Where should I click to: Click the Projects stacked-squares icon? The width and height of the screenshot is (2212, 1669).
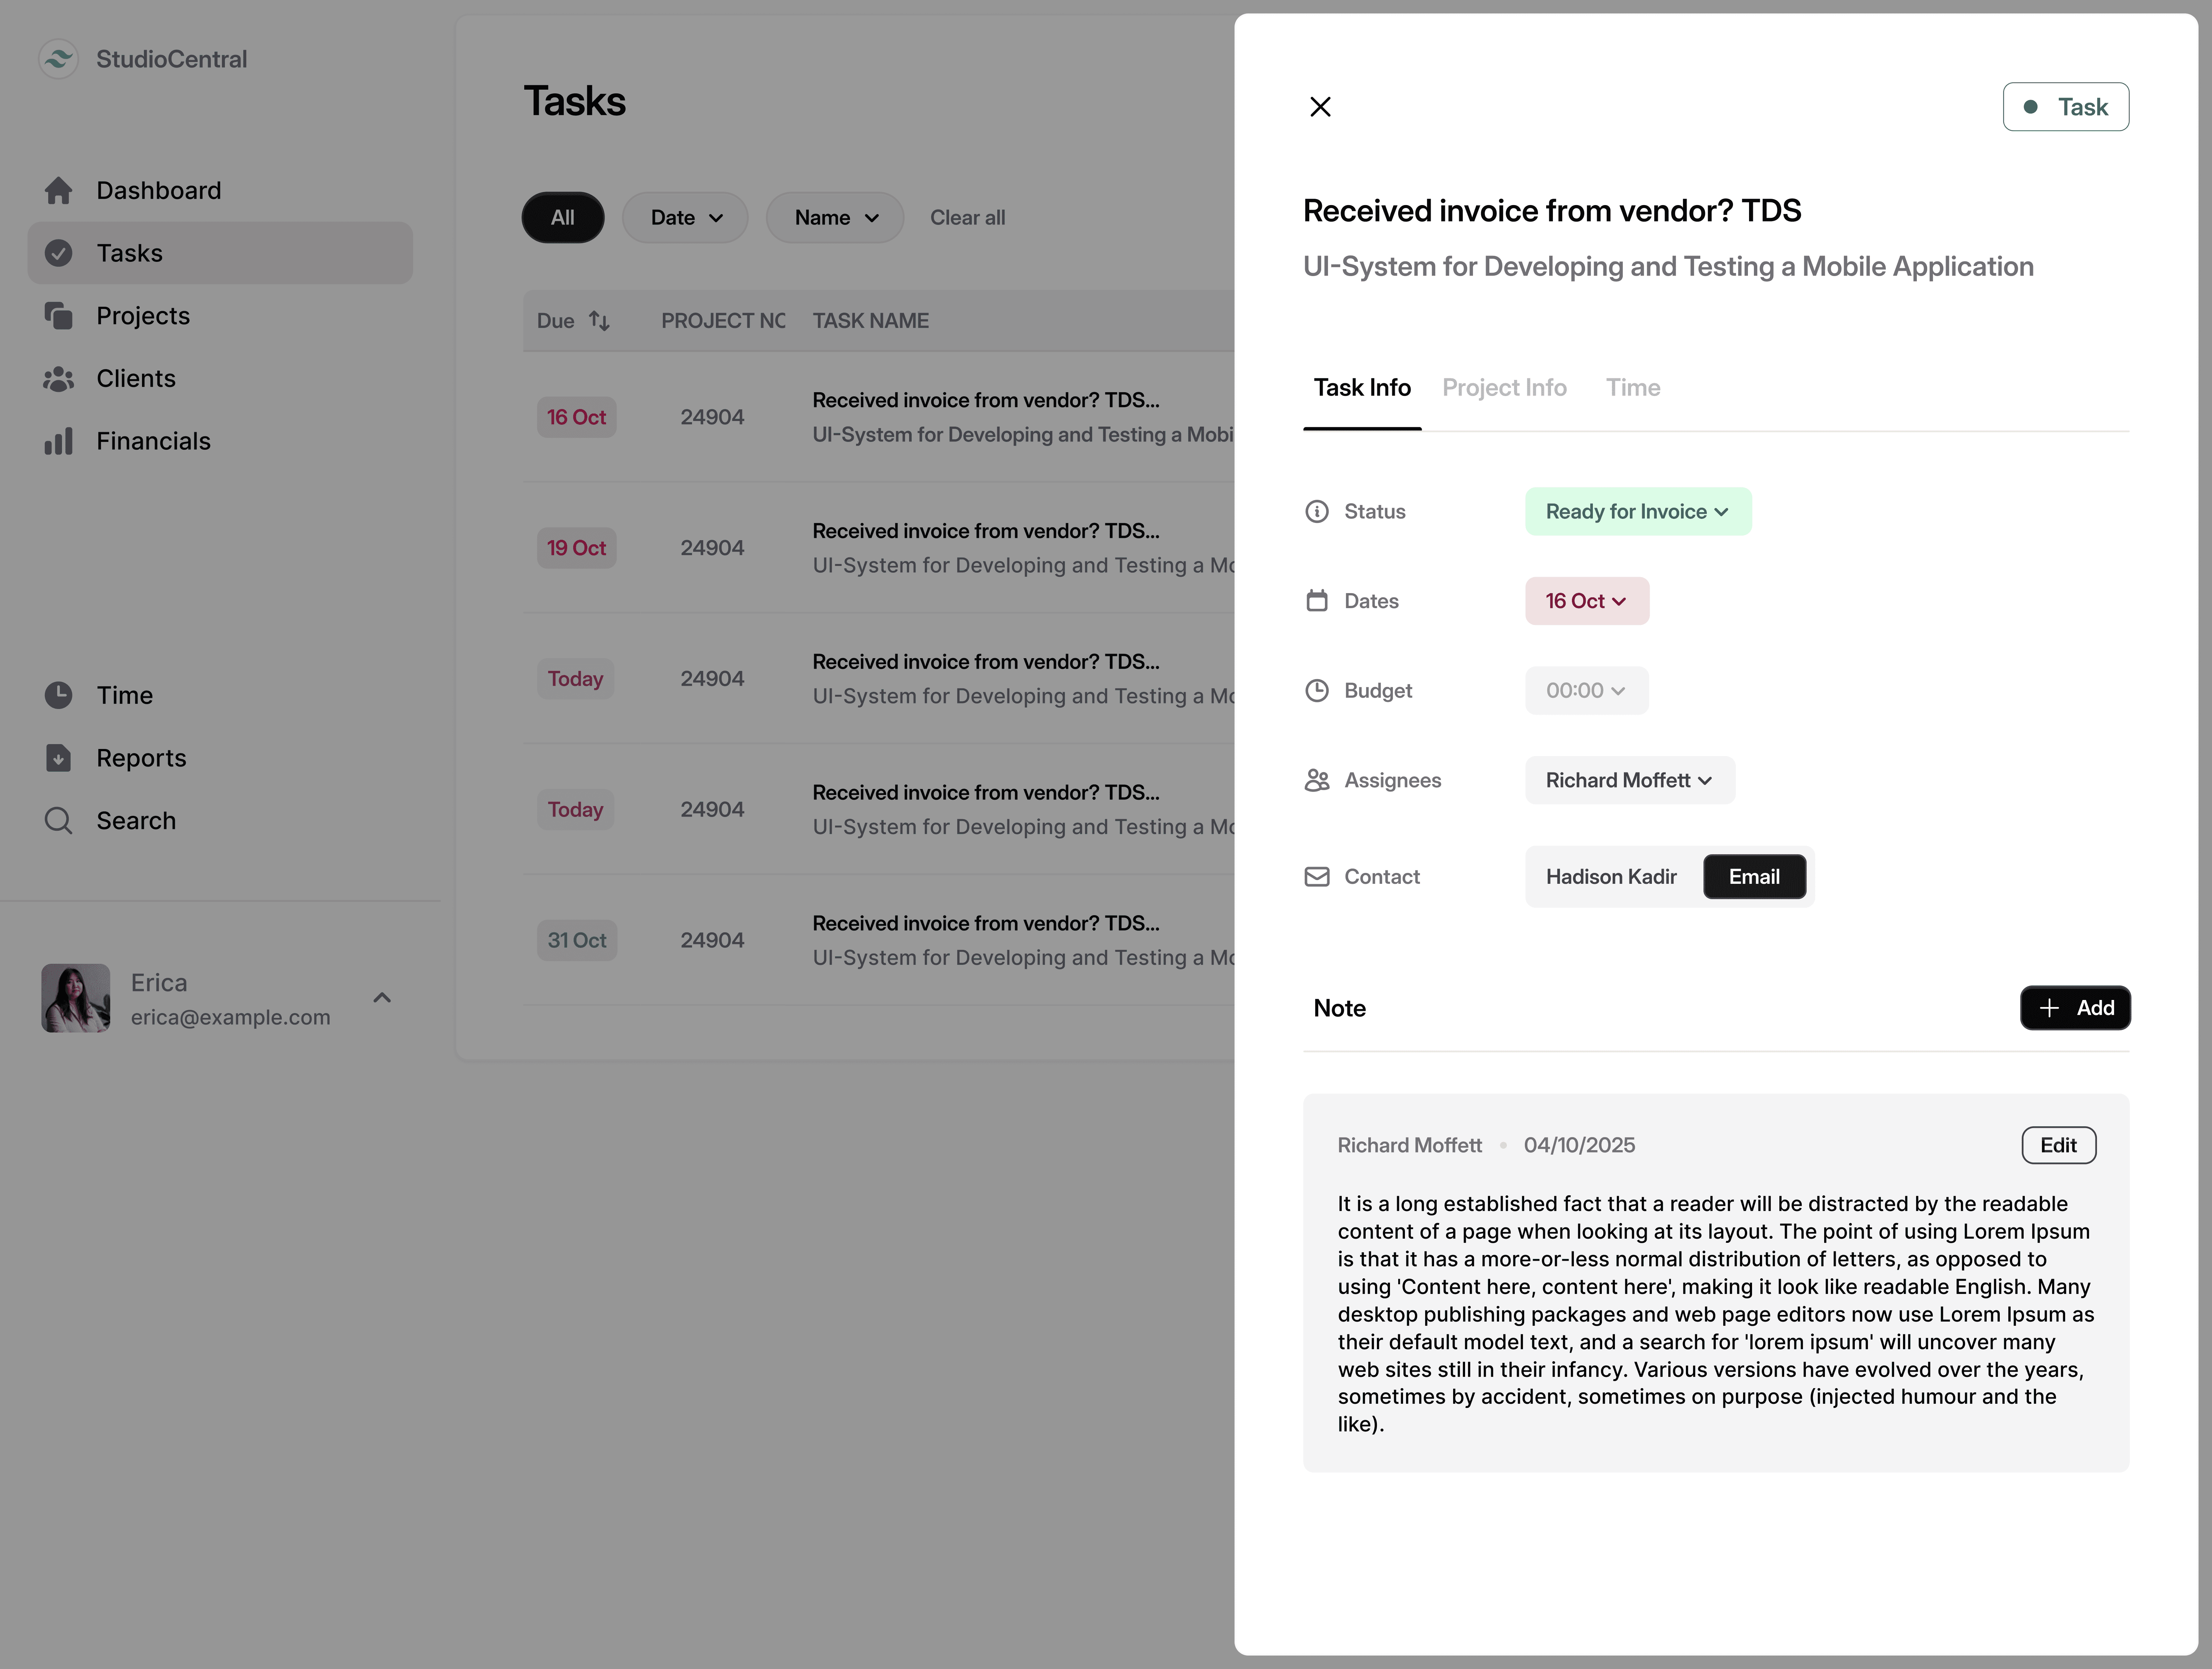[x=58, y=316]
